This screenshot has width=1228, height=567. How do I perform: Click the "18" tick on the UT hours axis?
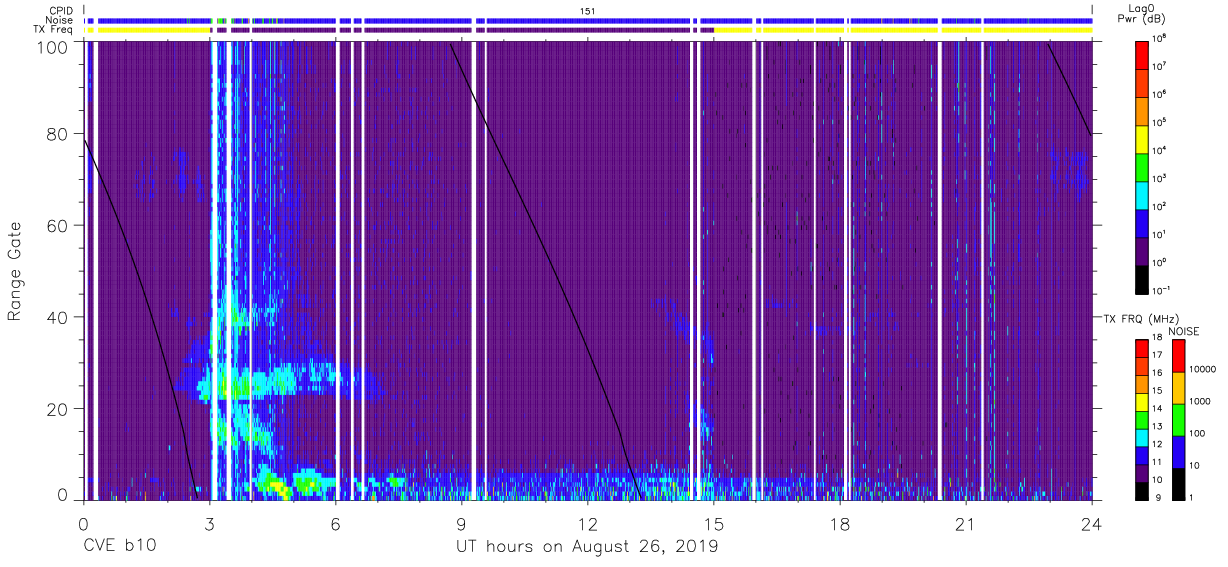tap(839, 523)
